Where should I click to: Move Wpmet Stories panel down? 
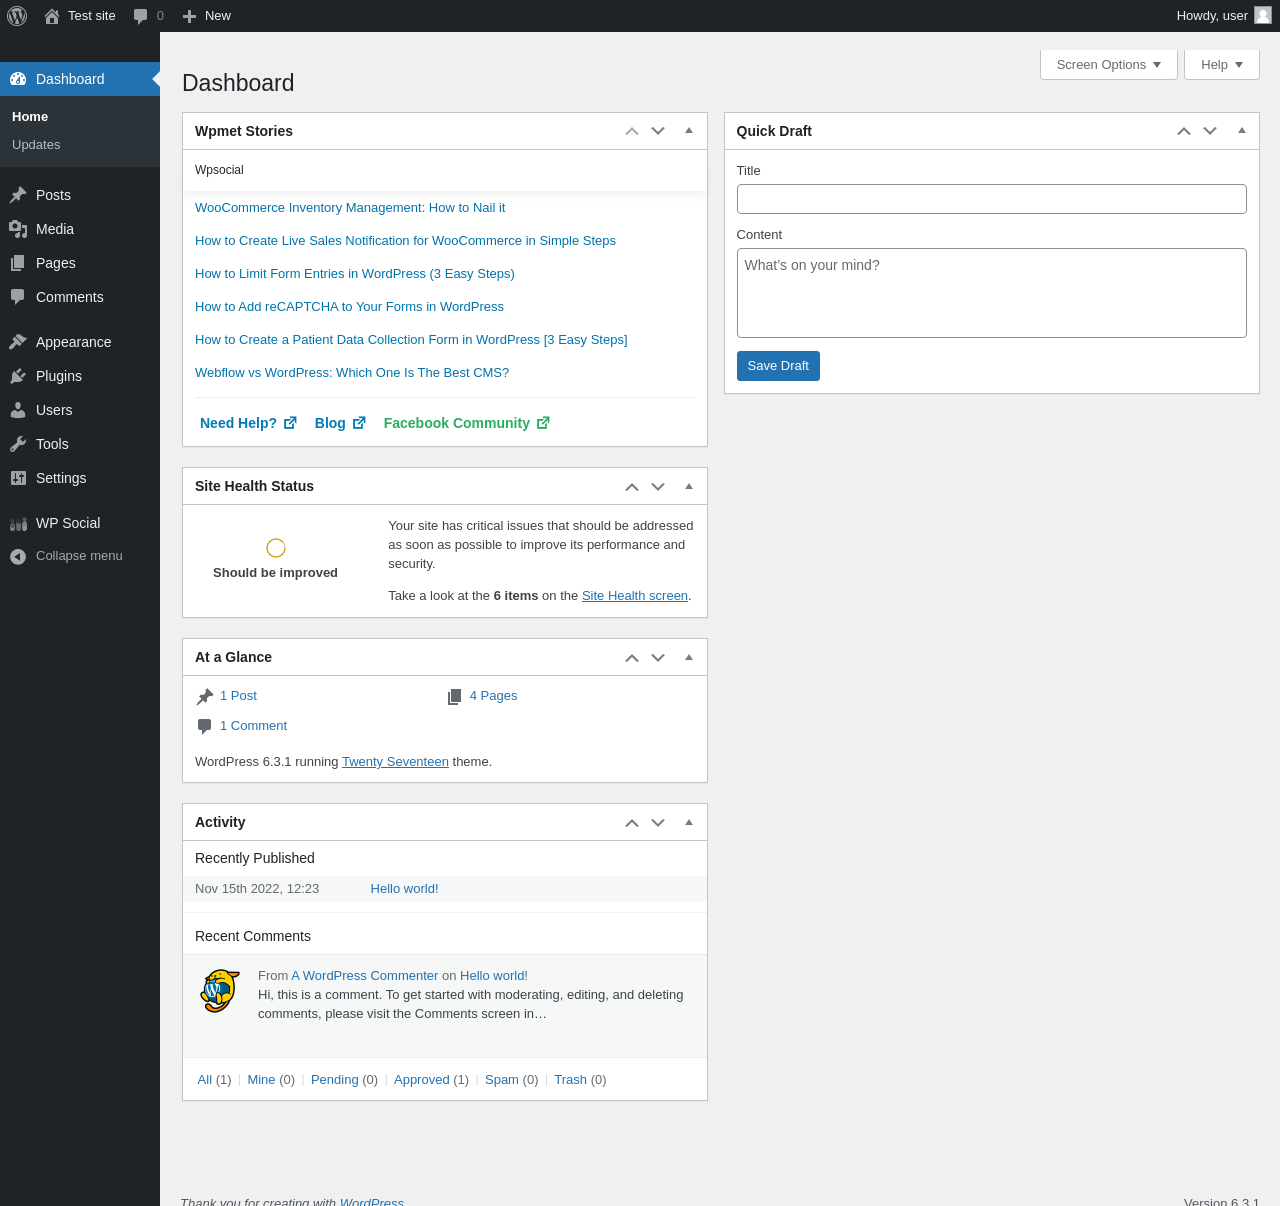[658, 131]
